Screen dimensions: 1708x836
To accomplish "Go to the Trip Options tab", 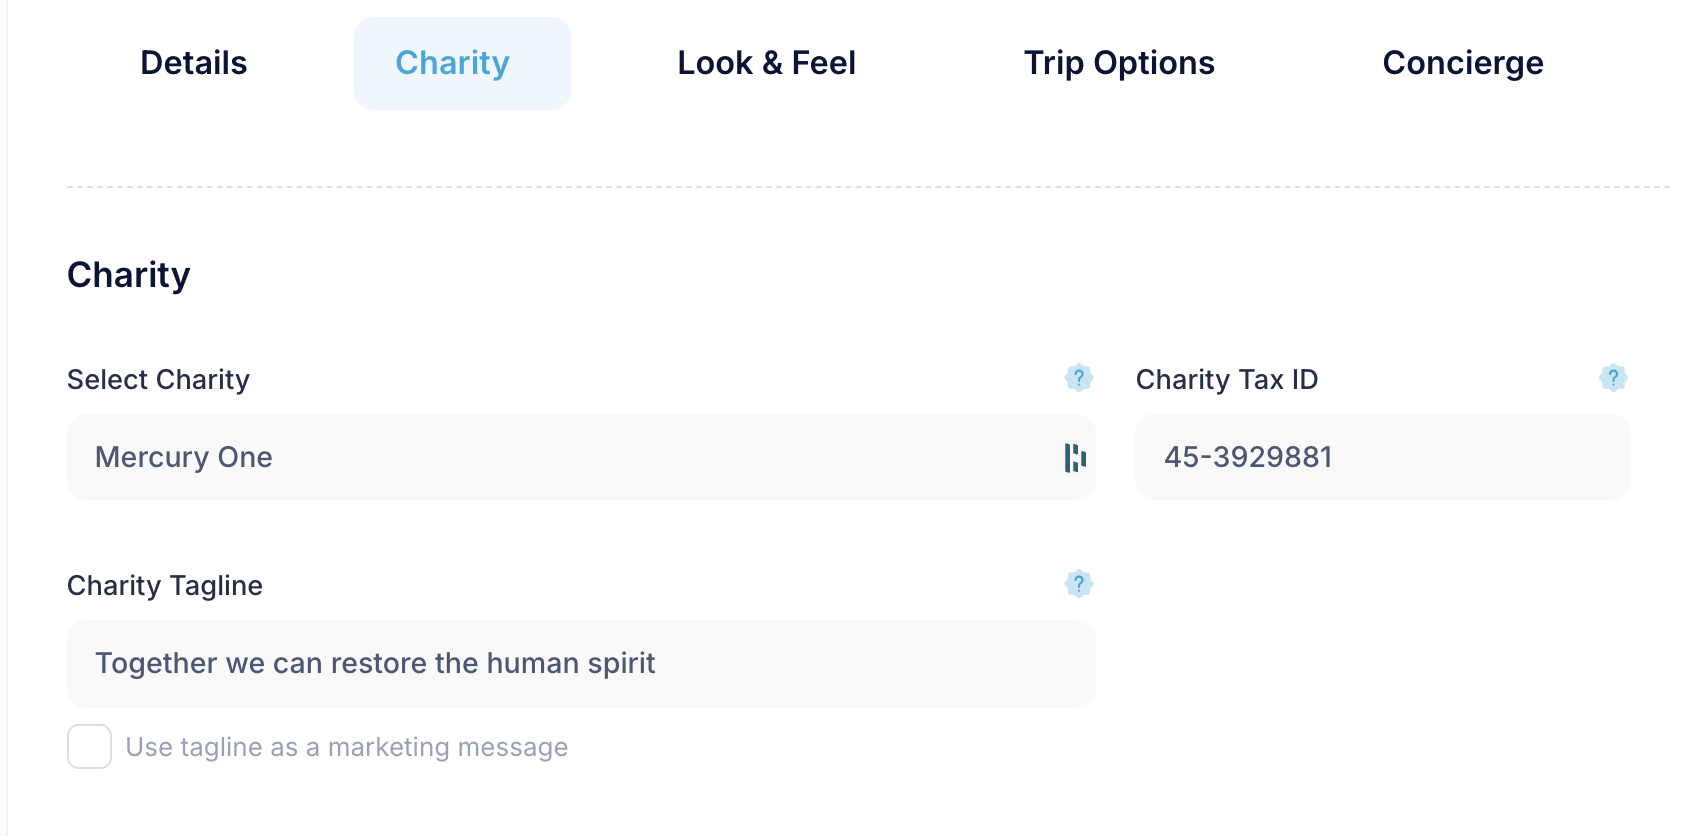I will click(1119, 63).
